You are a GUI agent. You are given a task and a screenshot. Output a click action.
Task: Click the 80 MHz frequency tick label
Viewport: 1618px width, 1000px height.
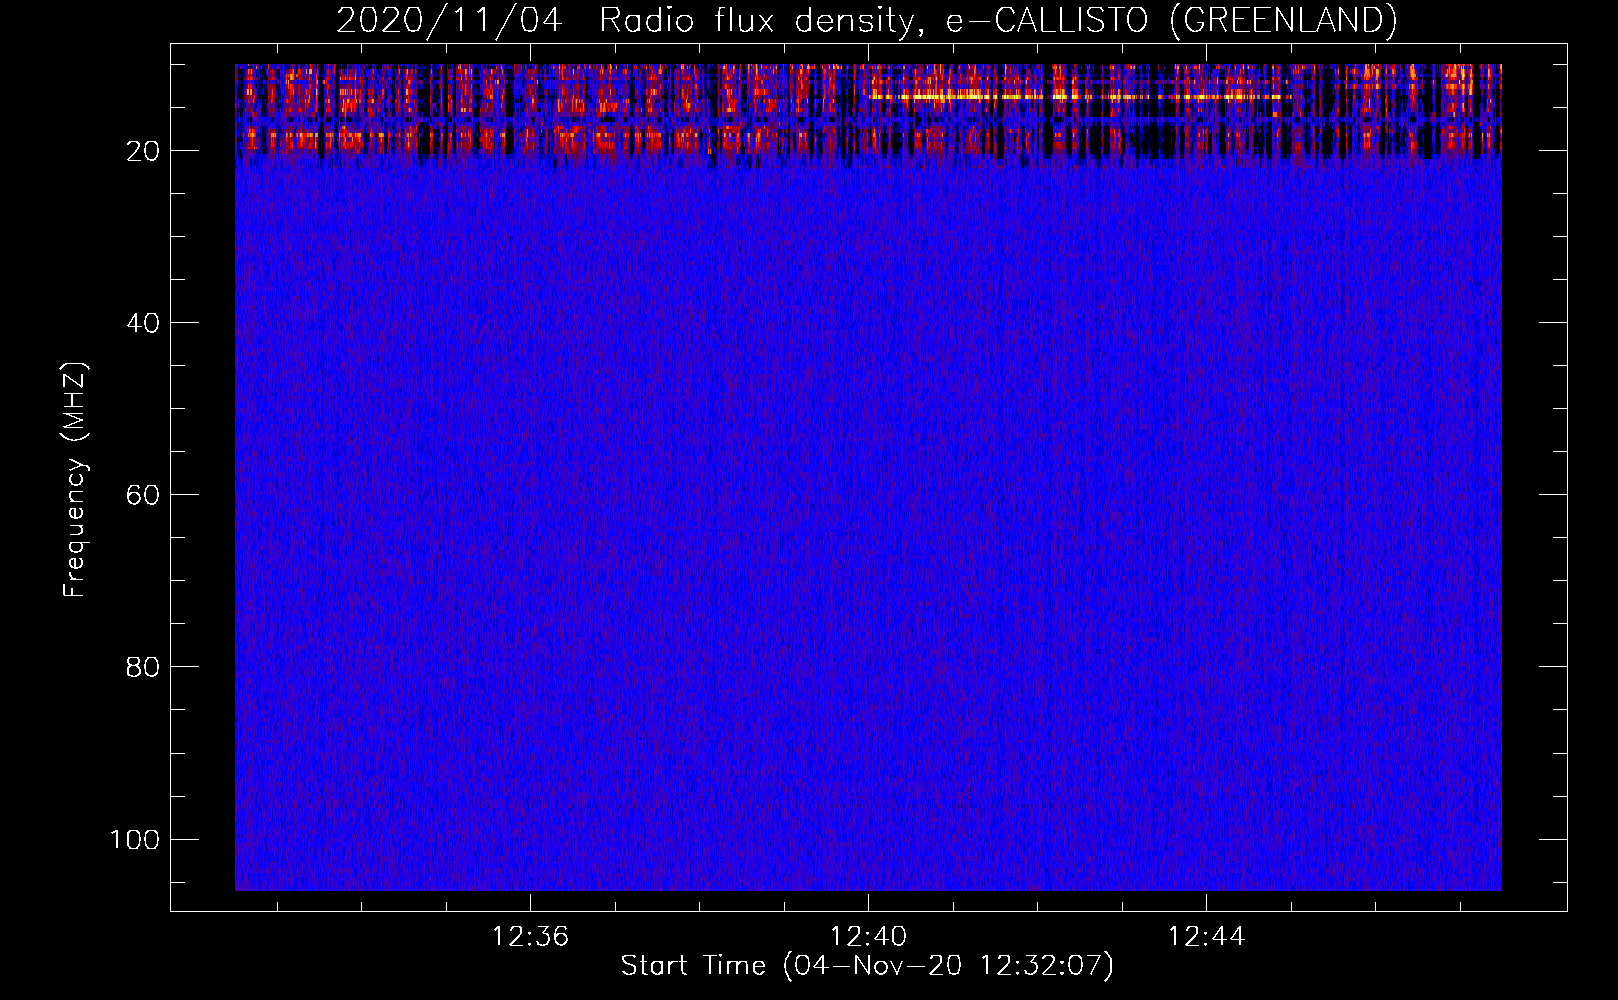point(143,667)
